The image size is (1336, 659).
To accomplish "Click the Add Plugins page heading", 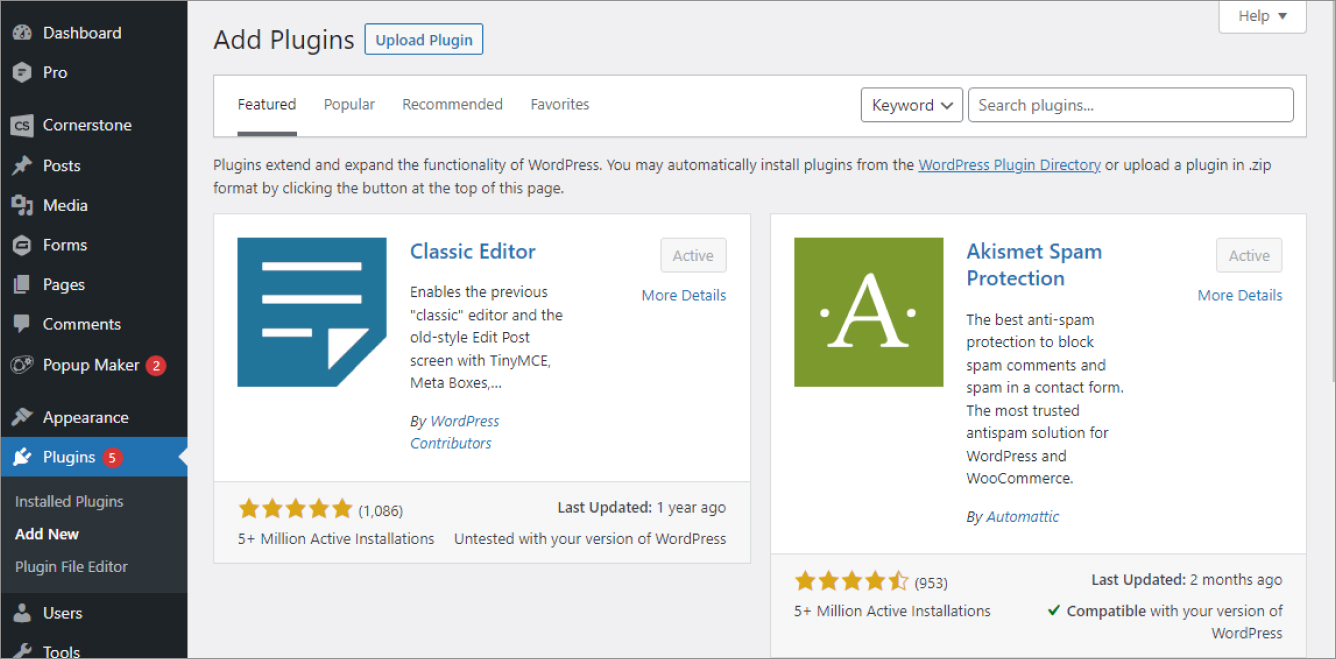I will click(284, 40).
